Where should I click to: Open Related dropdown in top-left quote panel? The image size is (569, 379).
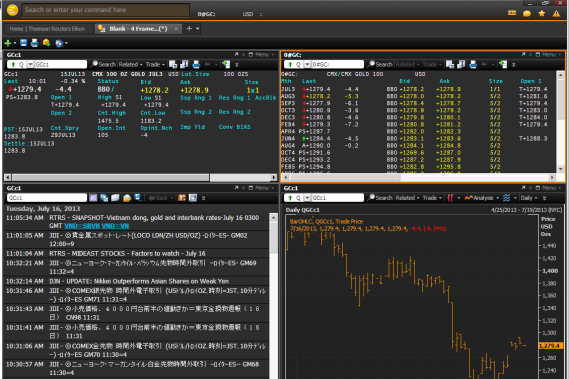coord(130,64)
